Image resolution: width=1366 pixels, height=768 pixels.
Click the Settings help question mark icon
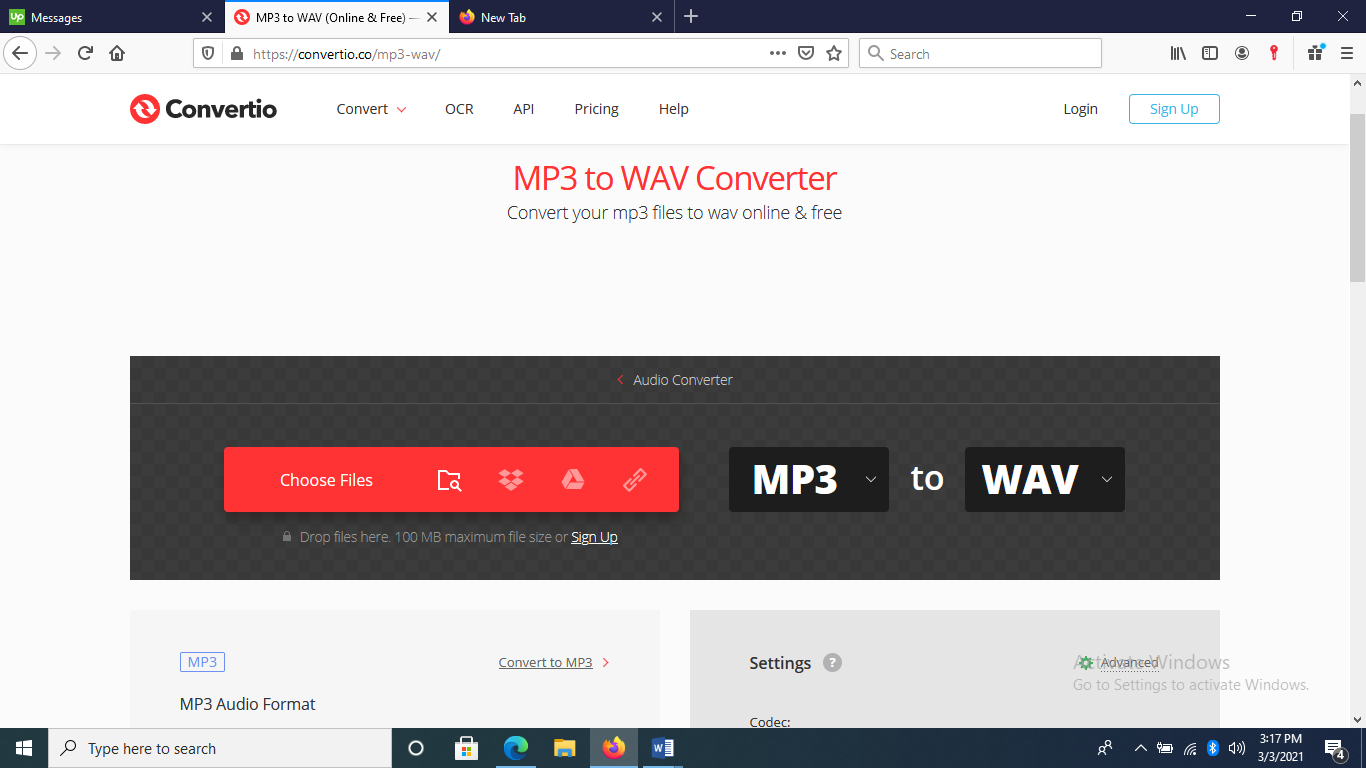click(832, 662)
